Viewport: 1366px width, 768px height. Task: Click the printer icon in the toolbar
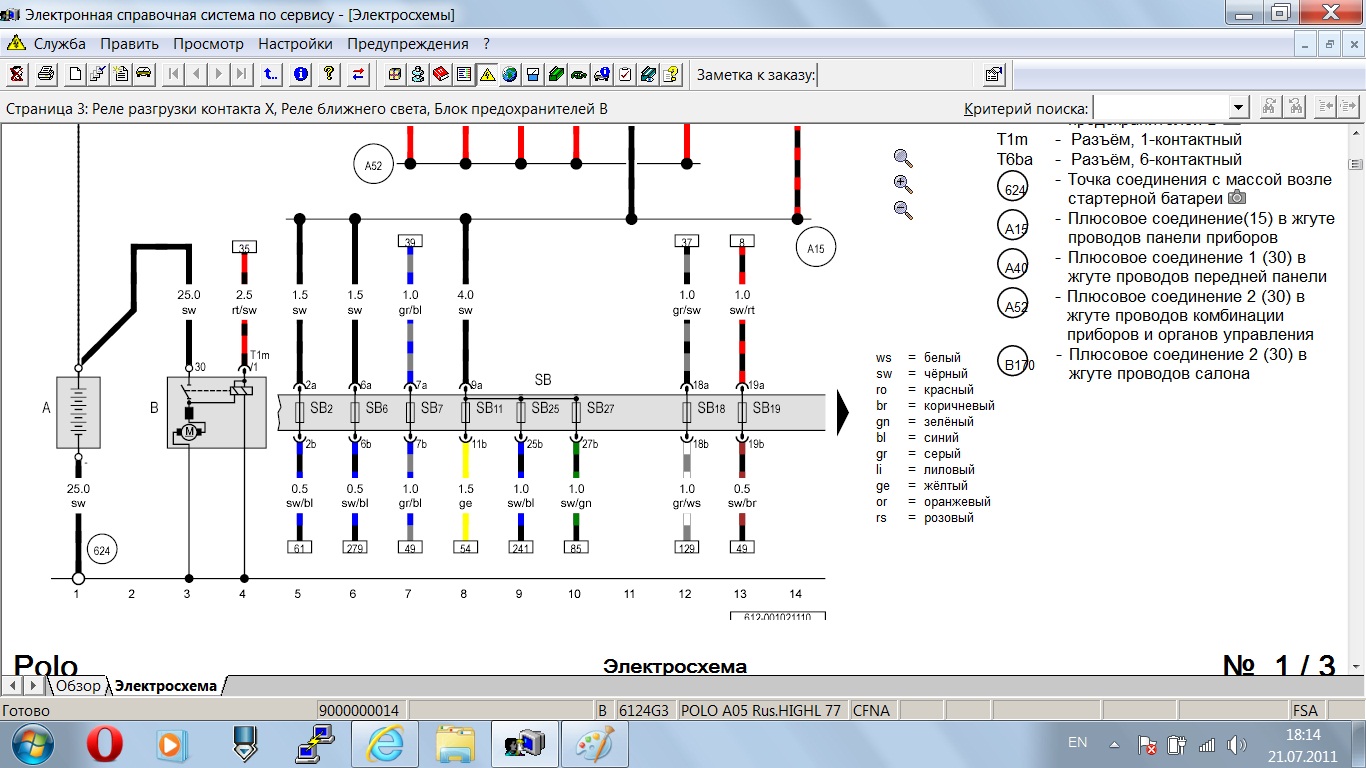coord(46,74)
